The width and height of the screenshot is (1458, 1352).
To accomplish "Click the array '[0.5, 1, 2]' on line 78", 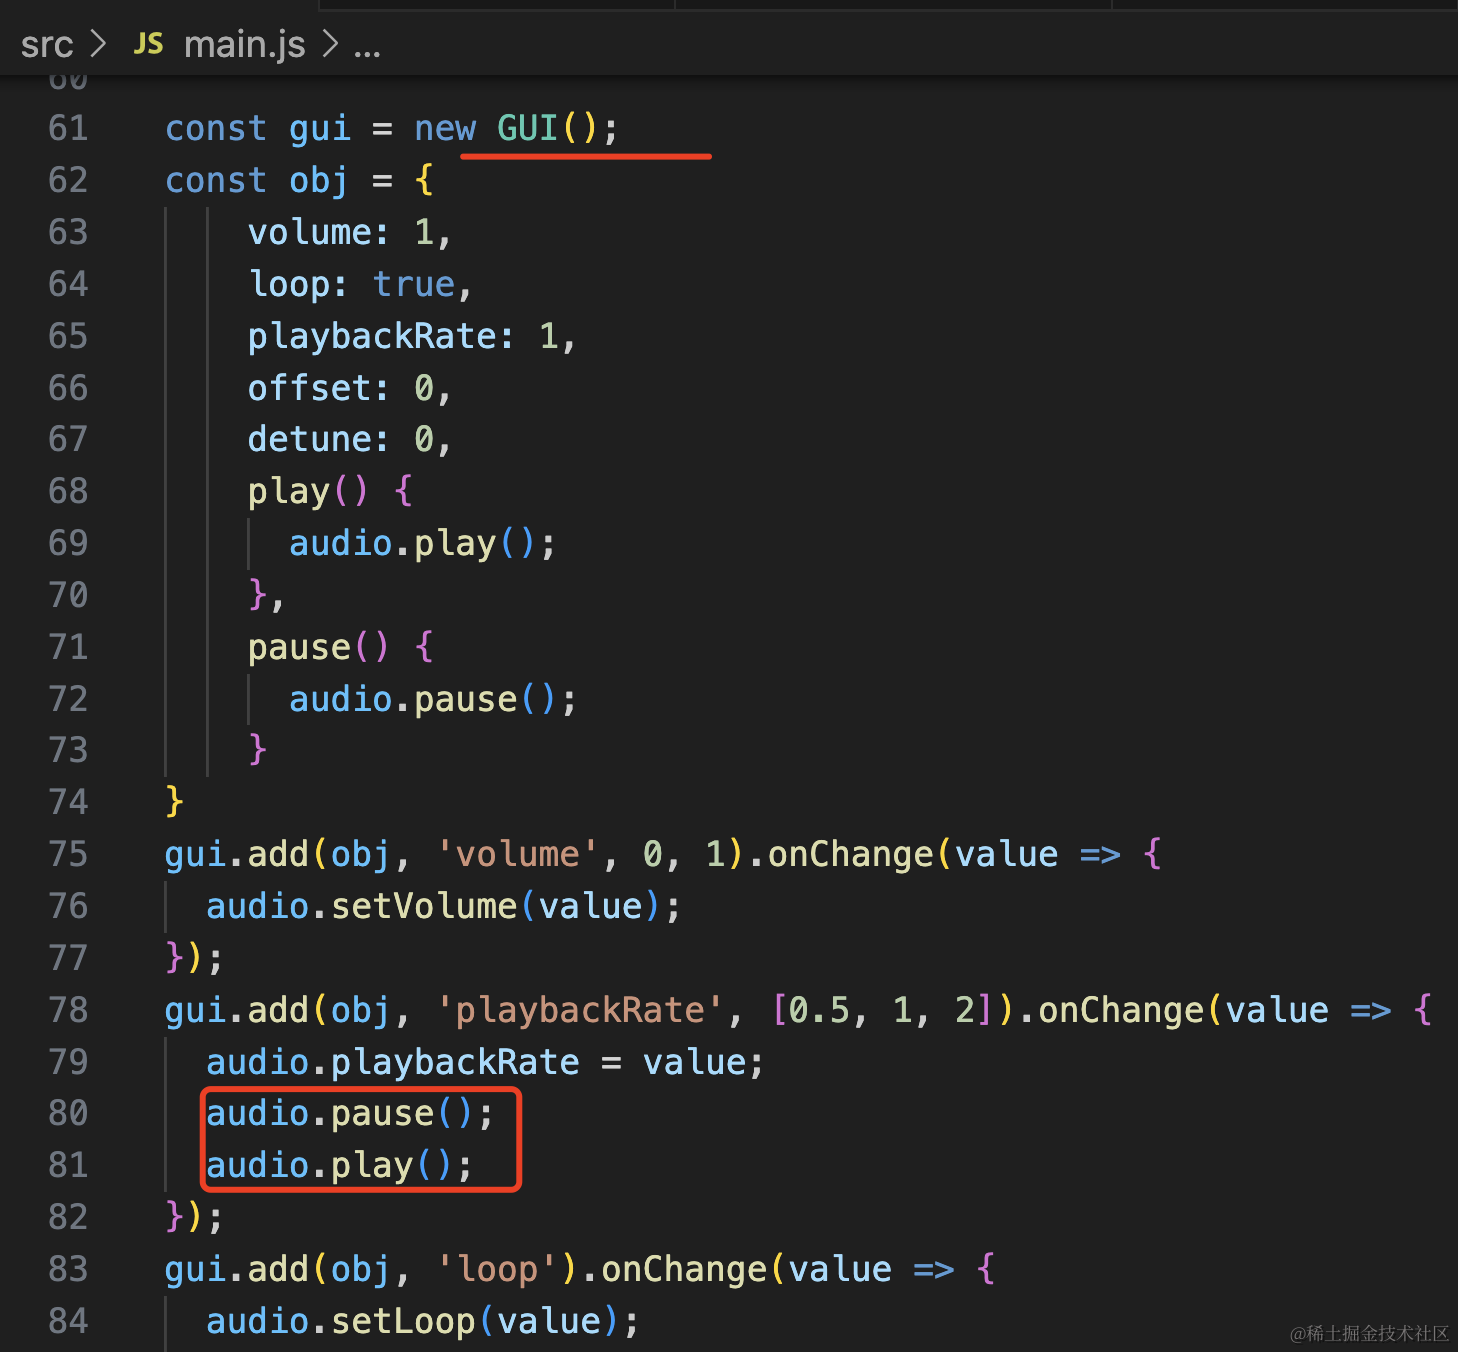I will (x=882, y=1010).
